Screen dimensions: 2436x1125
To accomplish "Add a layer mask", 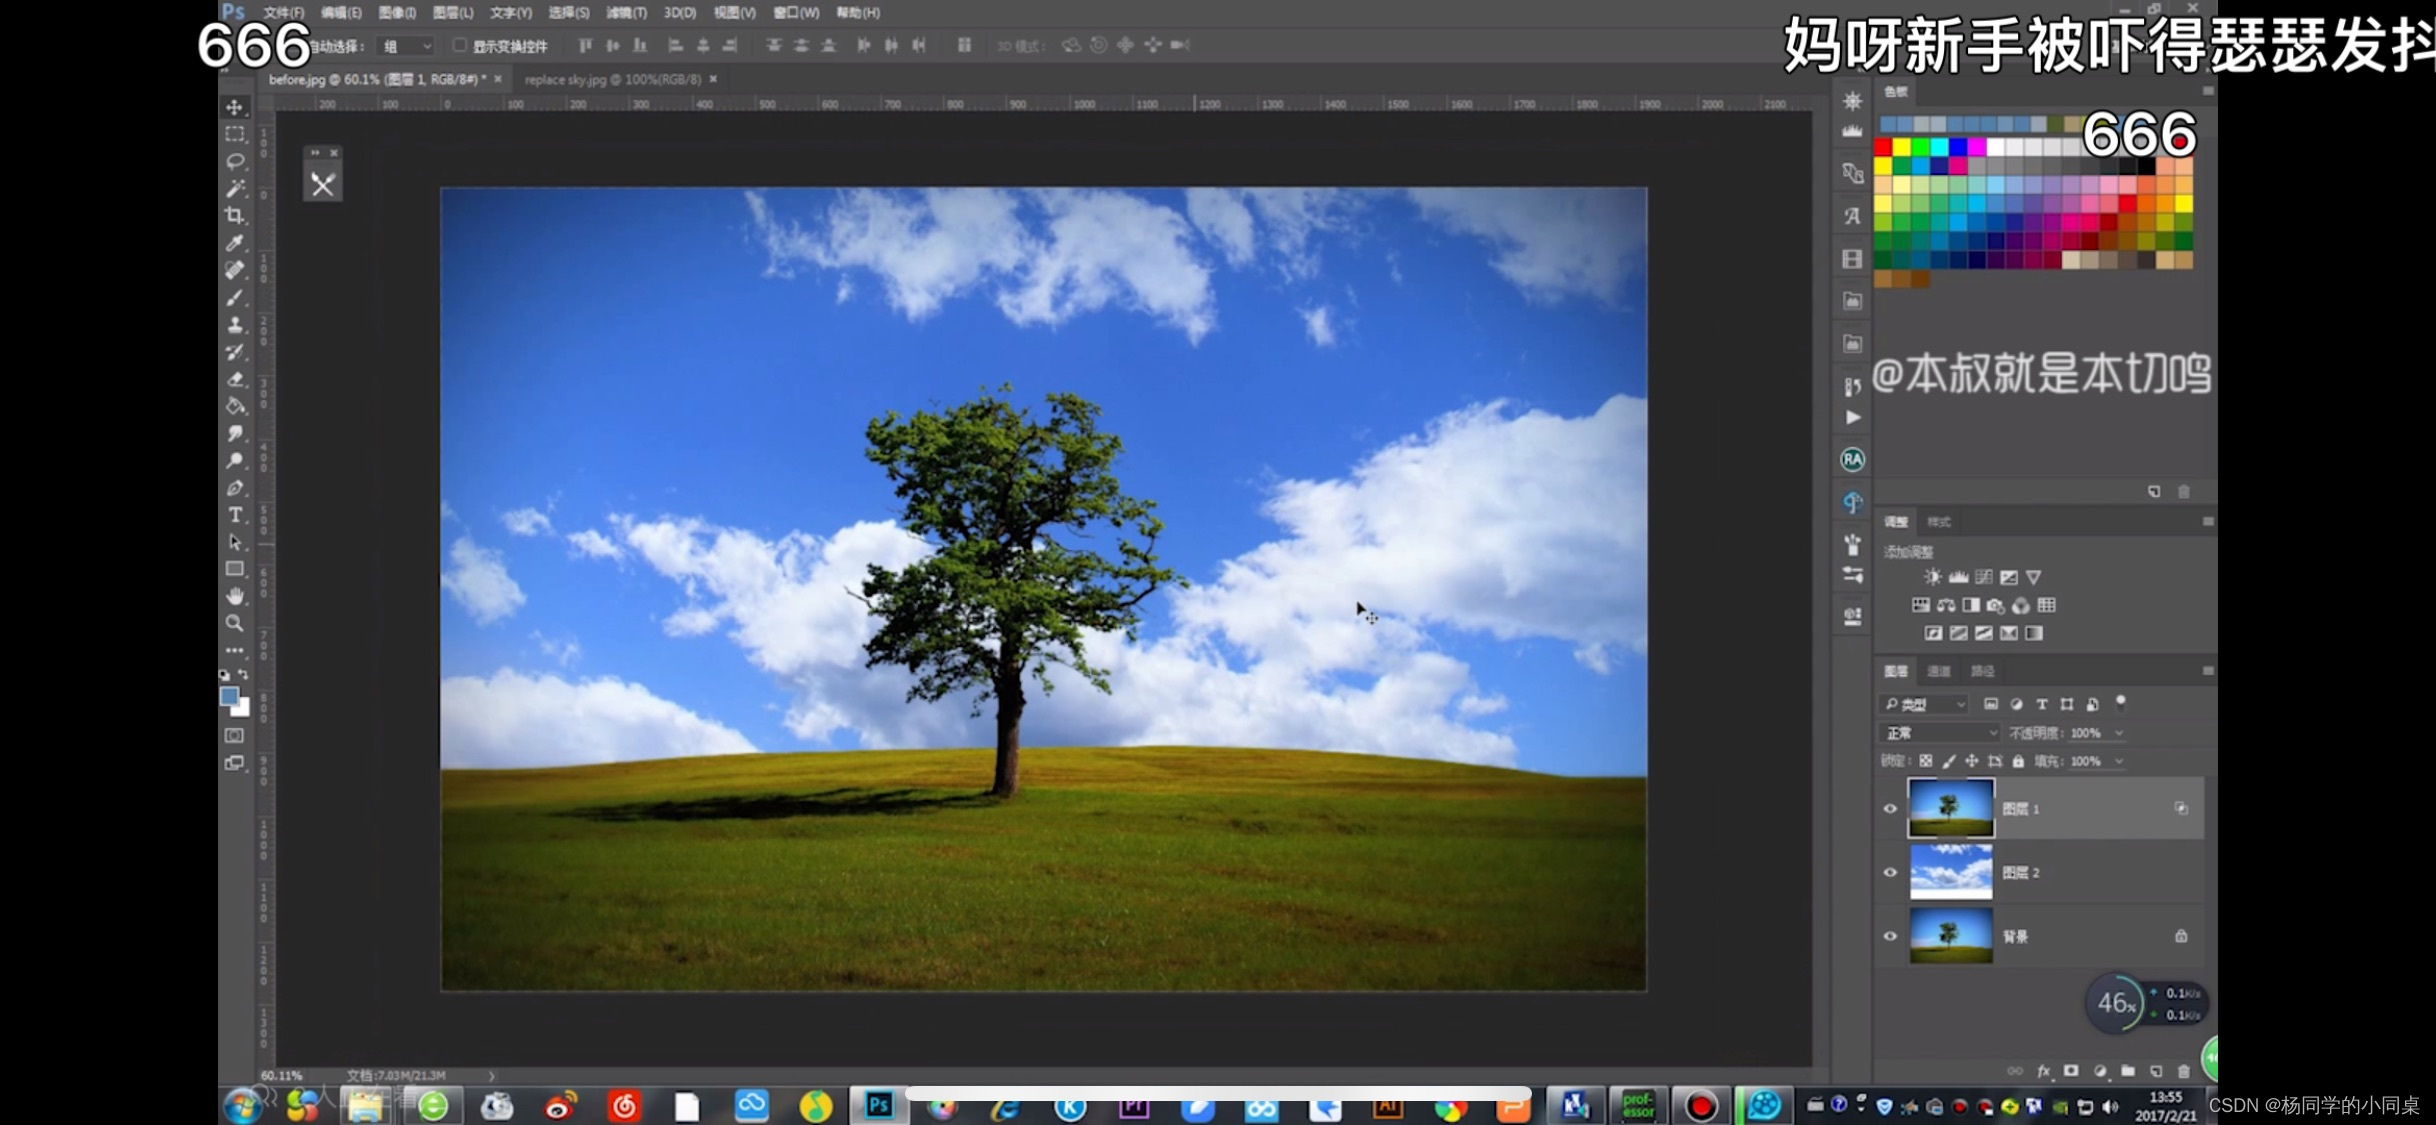I will pos(2071,1071).
